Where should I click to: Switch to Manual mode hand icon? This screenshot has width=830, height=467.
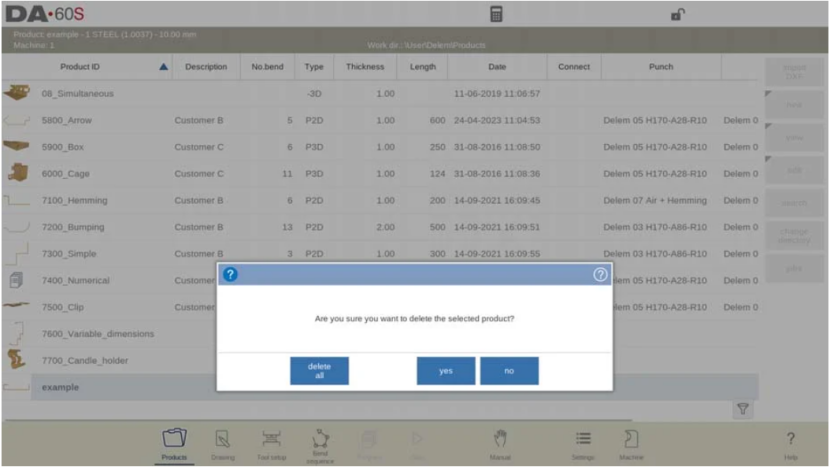pos(502,443)
